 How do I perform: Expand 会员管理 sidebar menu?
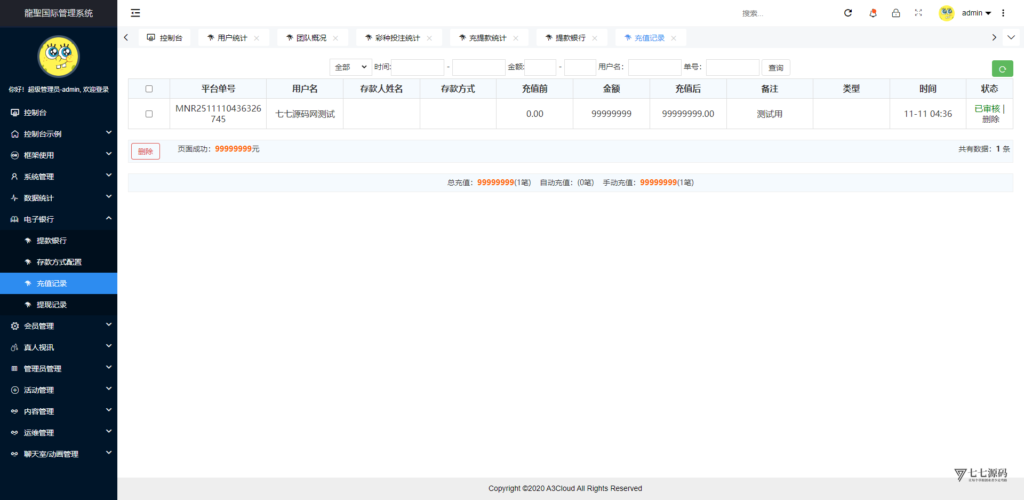click(x=59, y=326)
